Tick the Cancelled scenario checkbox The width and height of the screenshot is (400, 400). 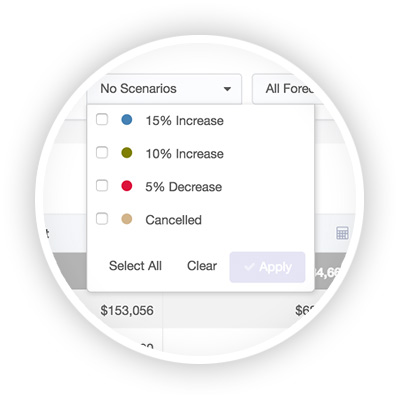(102, 219)
